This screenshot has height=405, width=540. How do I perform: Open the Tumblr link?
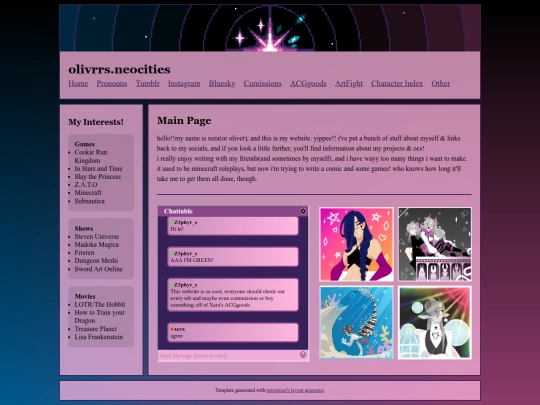[147, 83]
